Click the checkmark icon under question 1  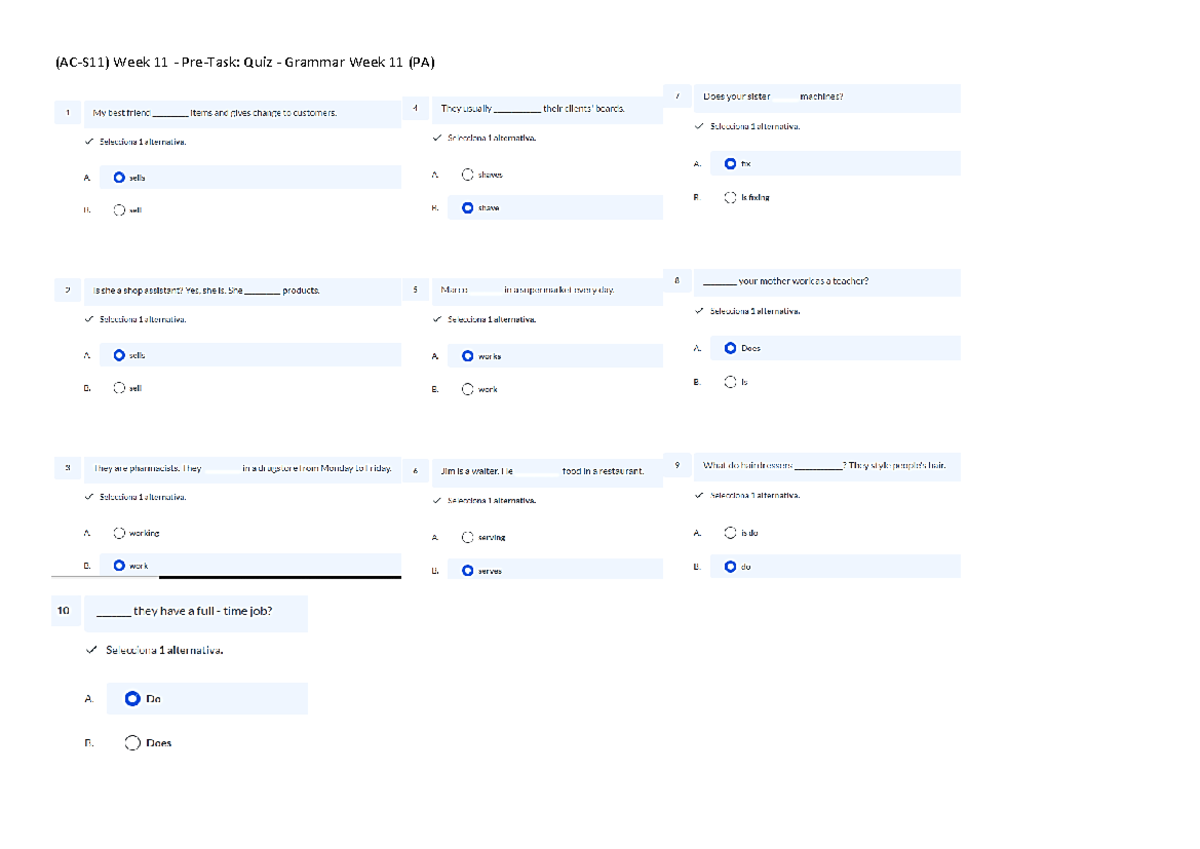point(90,141)
